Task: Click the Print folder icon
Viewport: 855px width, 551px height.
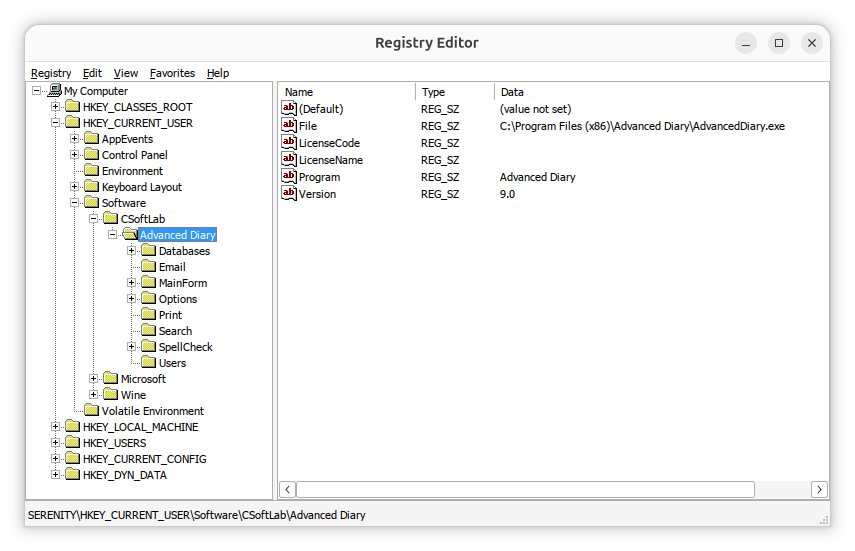Action: coord(149,314)
